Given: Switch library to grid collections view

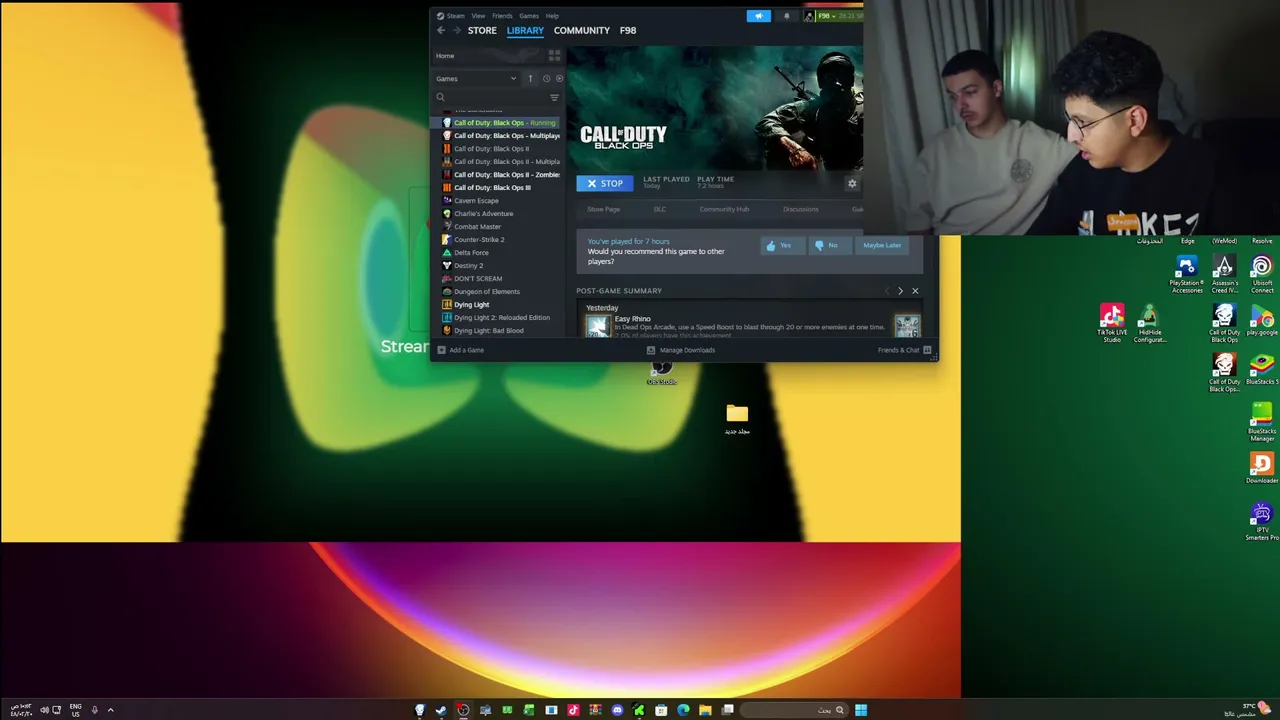Looking at the screenshot, I should click(x=554, y=56).
